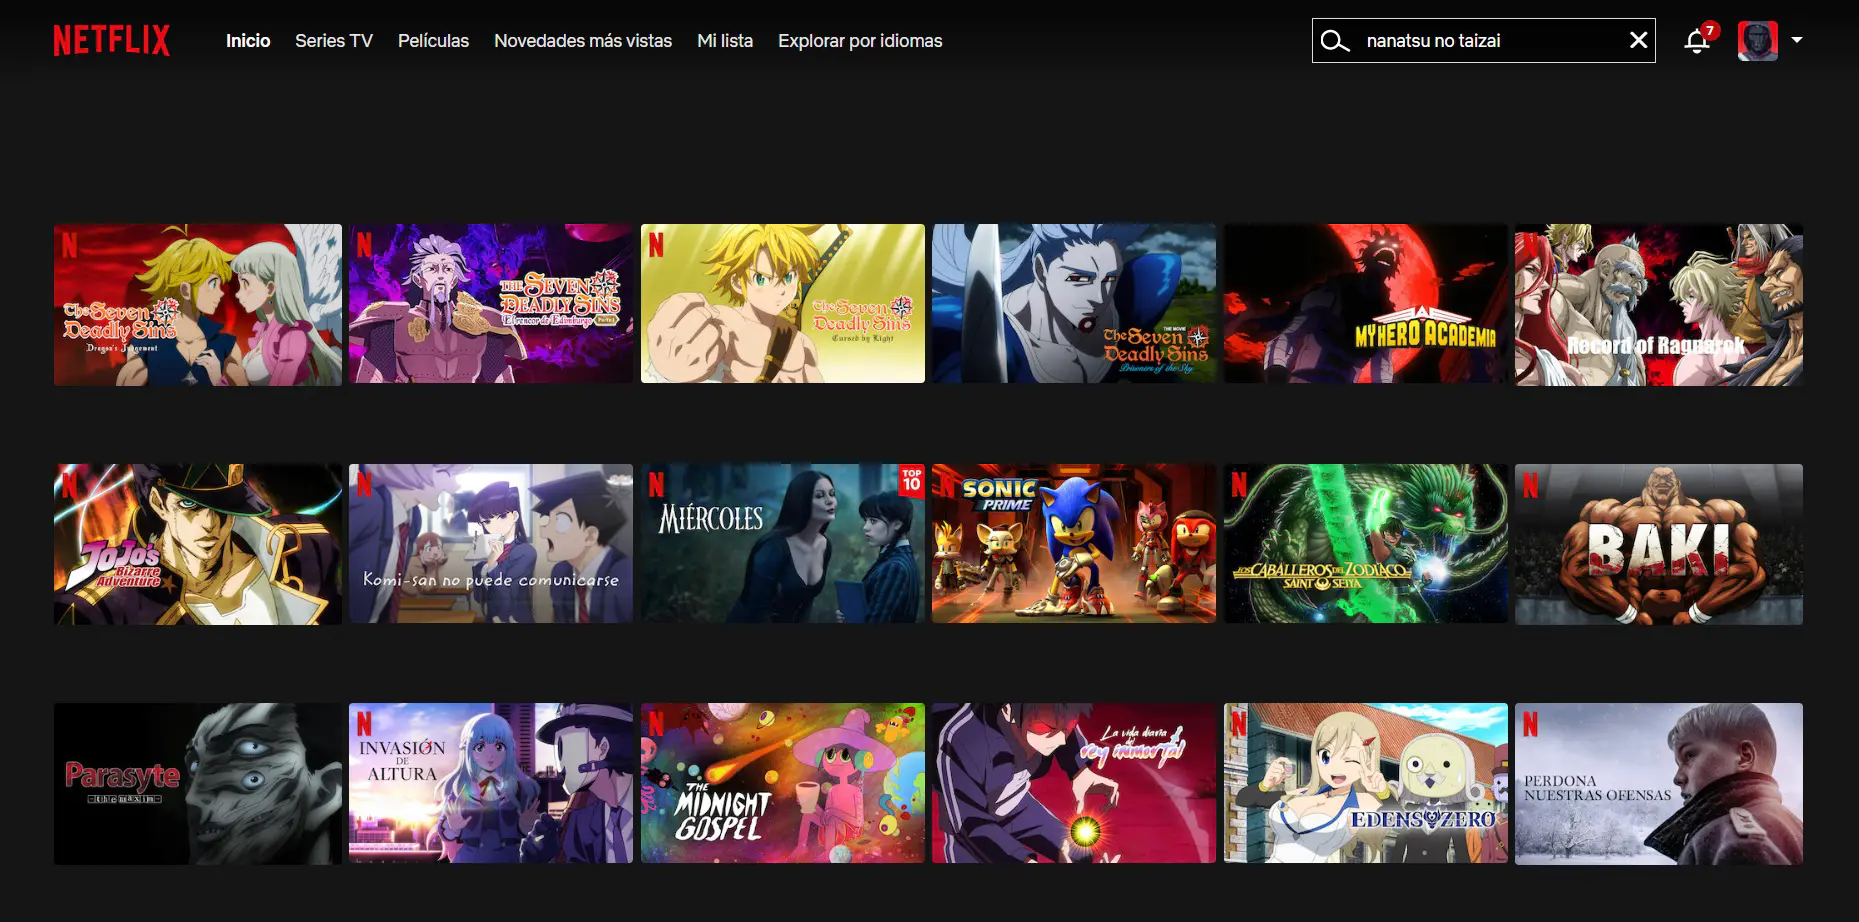Viewport: 1859px width, 922px height.
Task: Open the Películas section
Action: 433,41
